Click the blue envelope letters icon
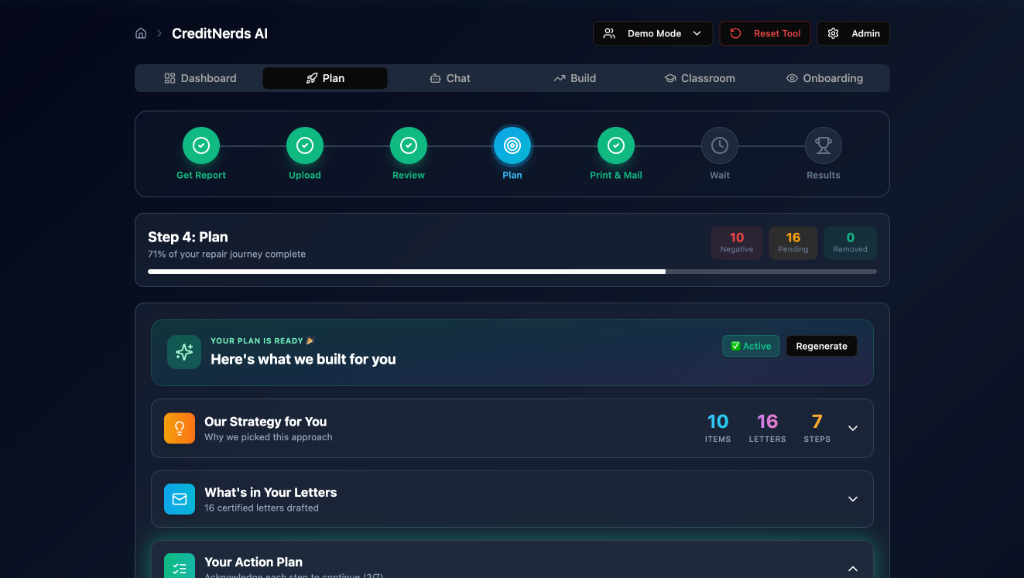The width and height of the screenshot is (1024, 578). 180,499
